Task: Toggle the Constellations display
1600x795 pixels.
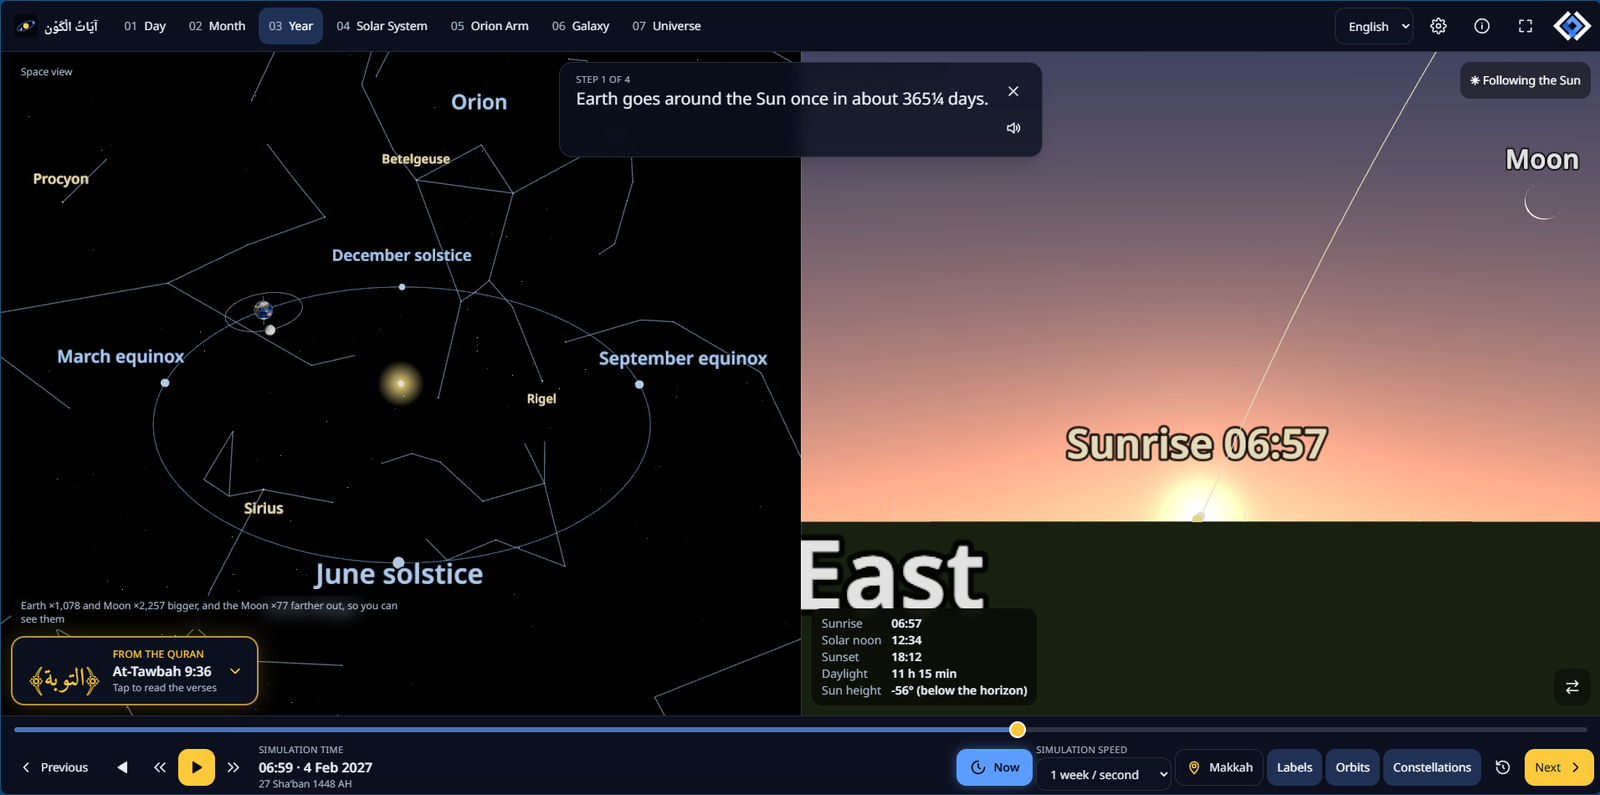Action: coord(1432,767)
